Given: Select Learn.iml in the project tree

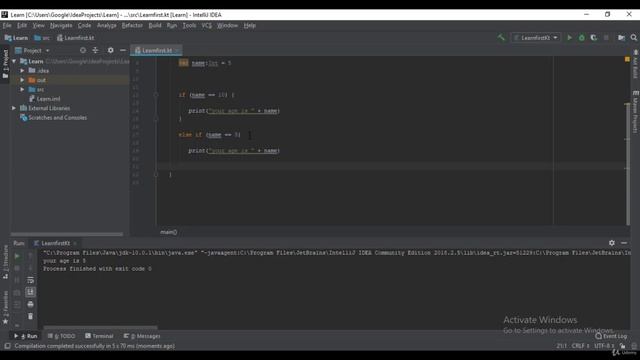Looking at the screenshot, I should (44, 99).
